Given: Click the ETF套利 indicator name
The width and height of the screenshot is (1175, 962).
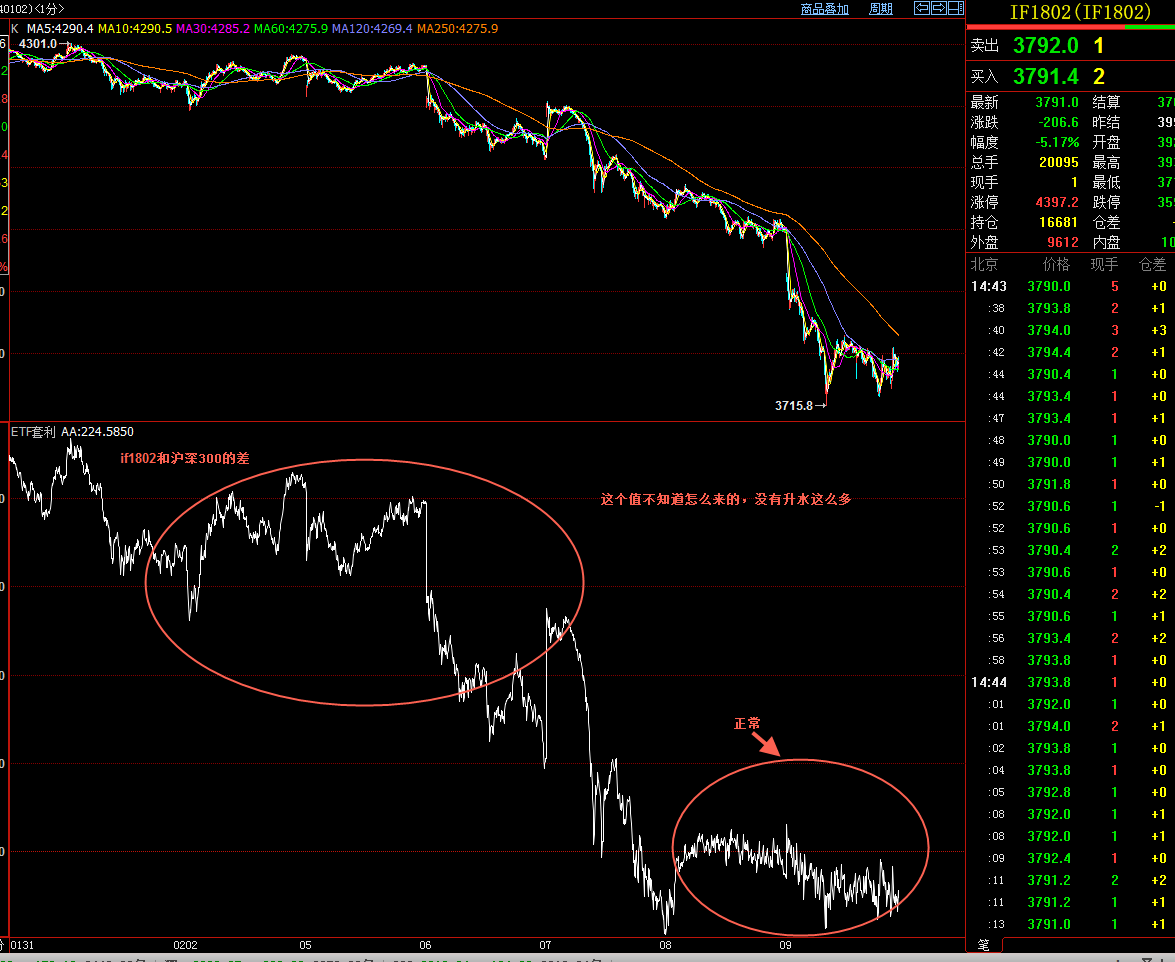Looking at the screenshot, I should [x=33, y=432].
